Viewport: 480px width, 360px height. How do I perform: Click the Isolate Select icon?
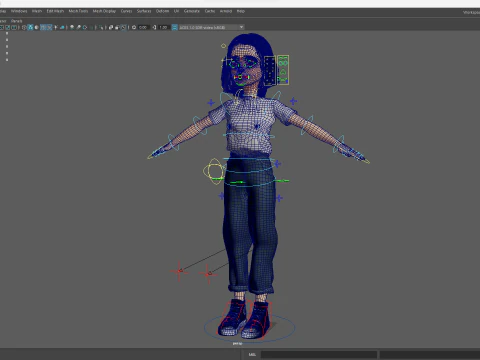(101, 27)
